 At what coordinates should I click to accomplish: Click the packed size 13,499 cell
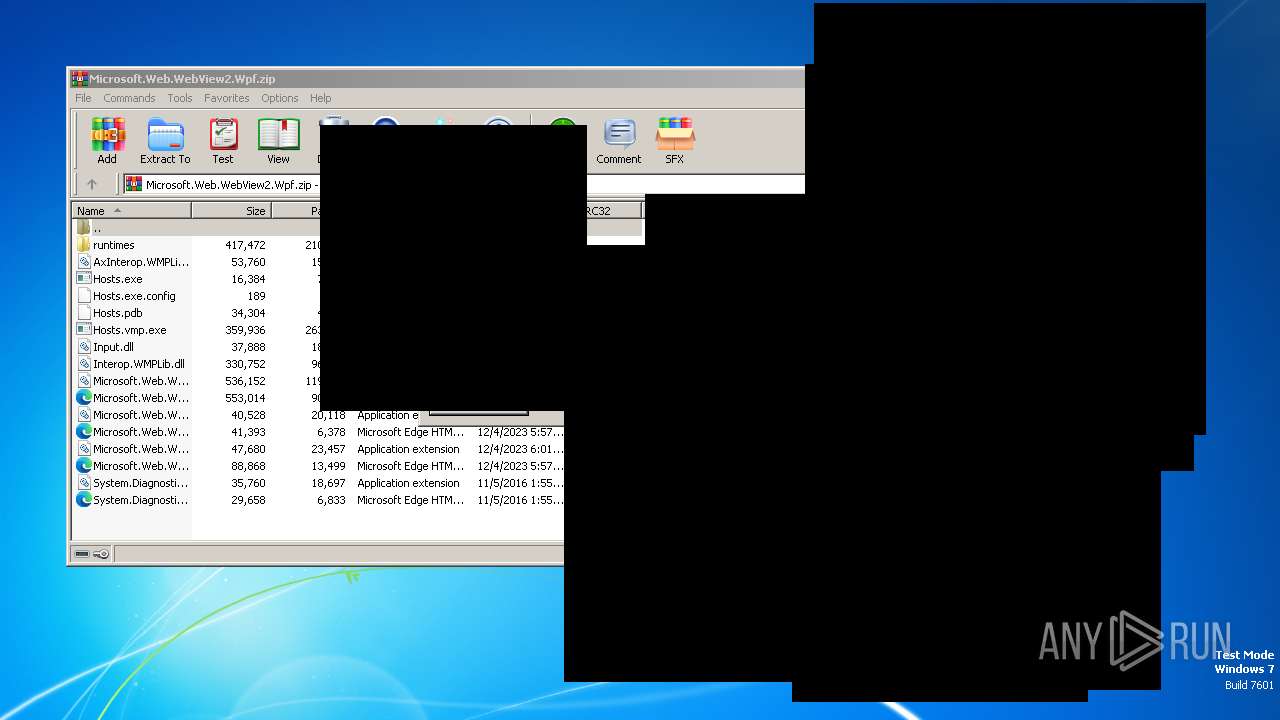tap(328, 466)
